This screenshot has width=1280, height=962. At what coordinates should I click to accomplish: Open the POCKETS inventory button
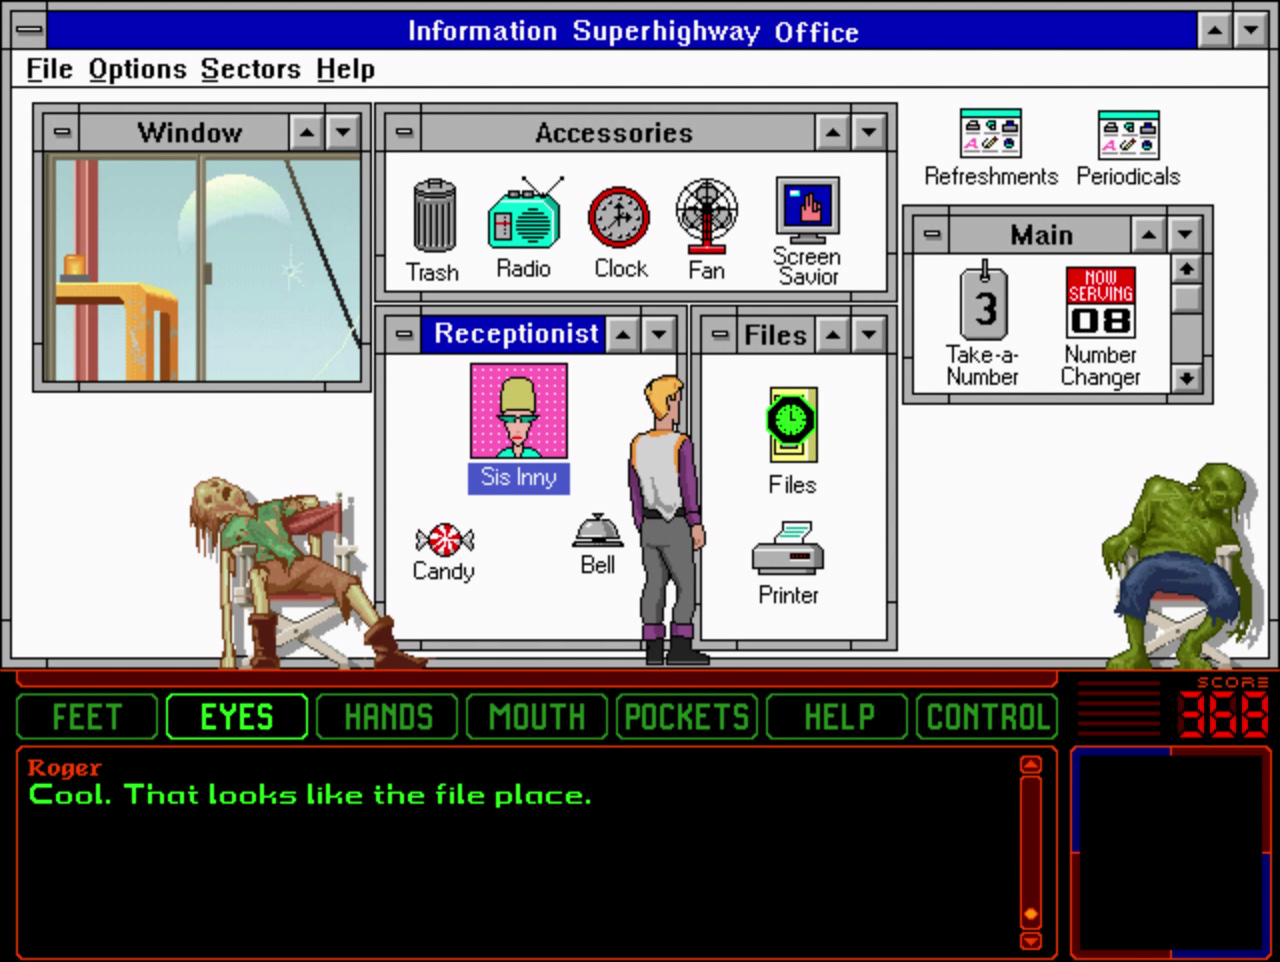pos(687,717)
